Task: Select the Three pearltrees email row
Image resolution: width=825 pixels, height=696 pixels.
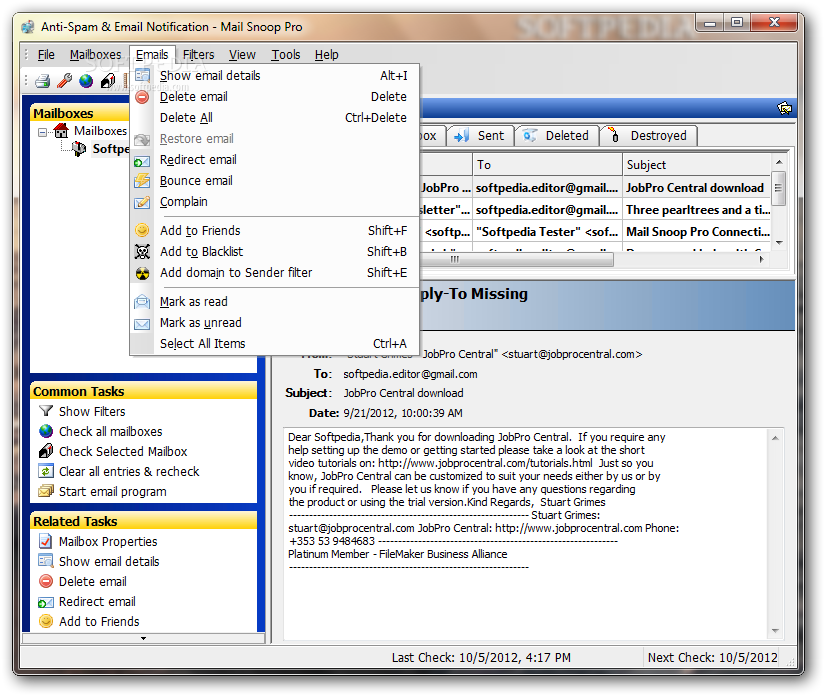Action: click(595, 210)
